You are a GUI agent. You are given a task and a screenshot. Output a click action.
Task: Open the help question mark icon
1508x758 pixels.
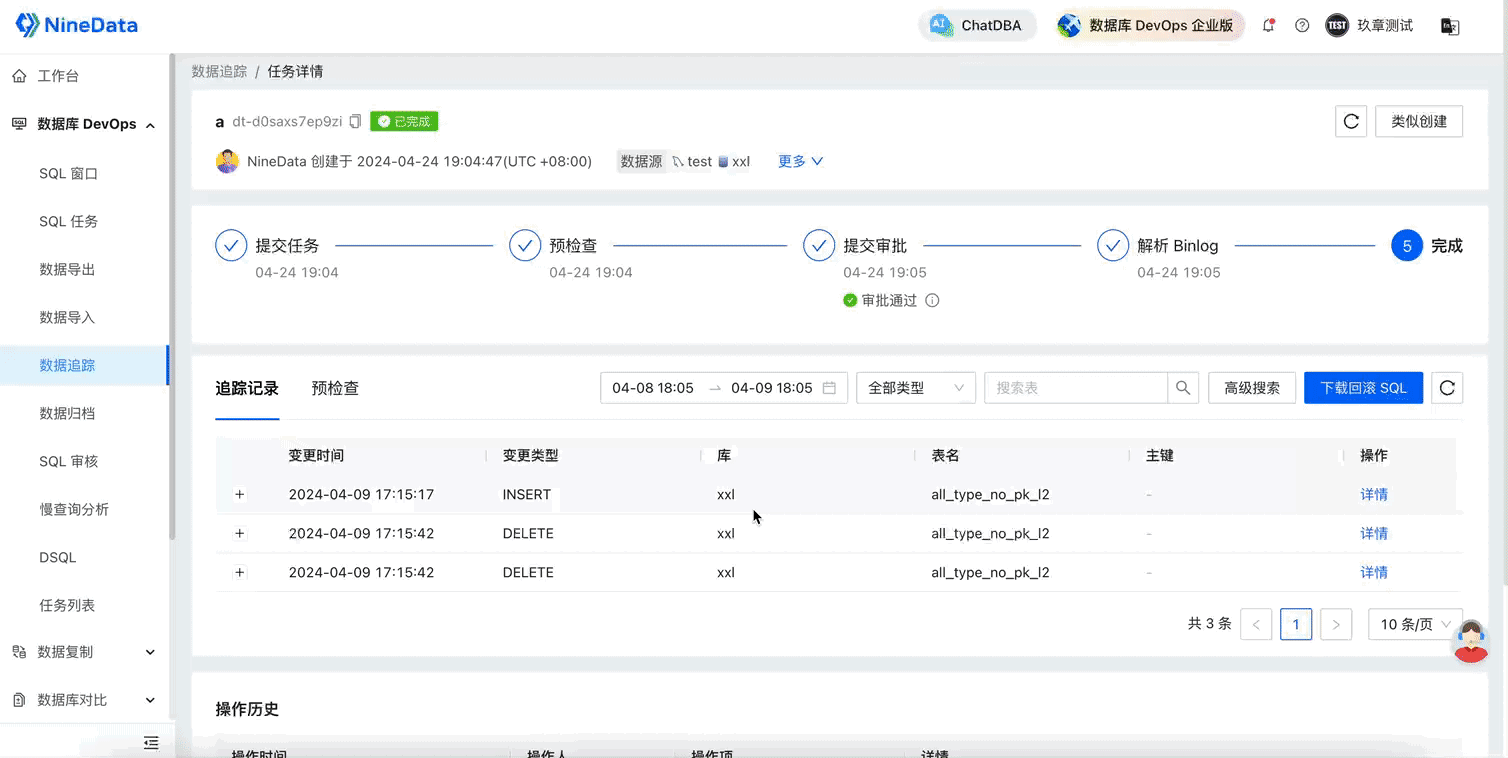(x=1302, y=26)
